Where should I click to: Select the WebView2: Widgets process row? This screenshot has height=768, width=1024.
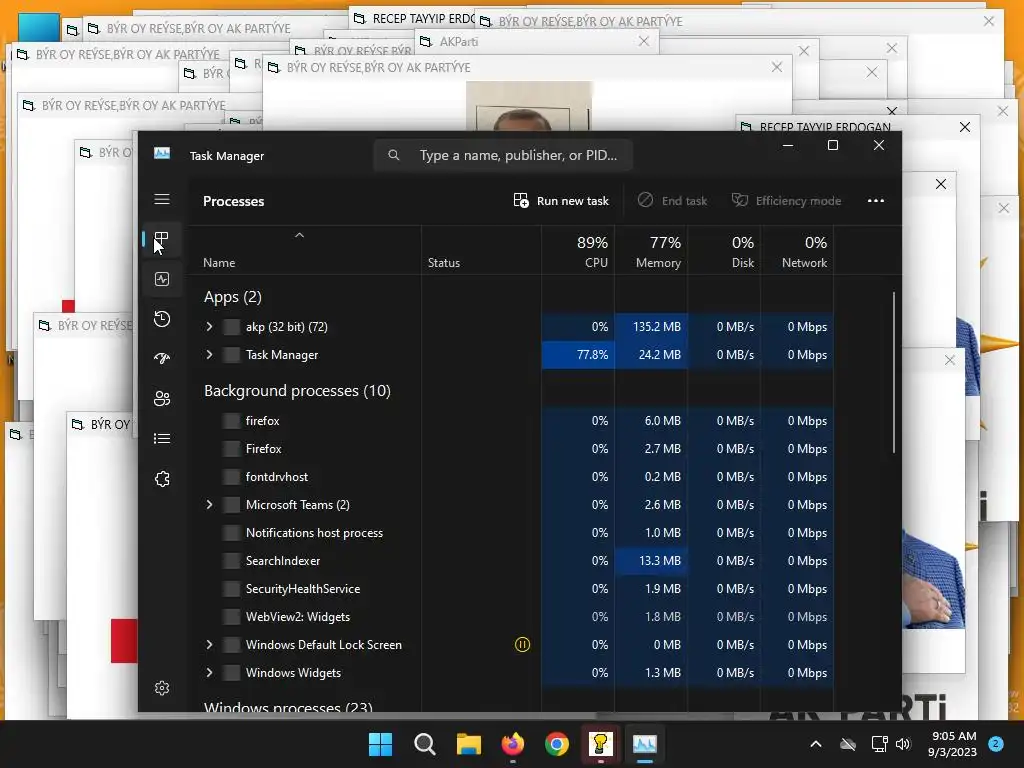click(511, 616)
